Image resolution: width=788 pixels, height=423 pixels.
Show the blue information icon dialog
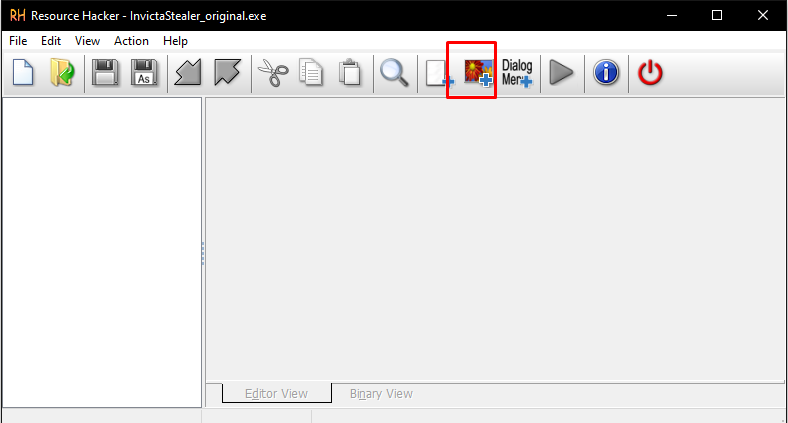[x=606, y=73]
